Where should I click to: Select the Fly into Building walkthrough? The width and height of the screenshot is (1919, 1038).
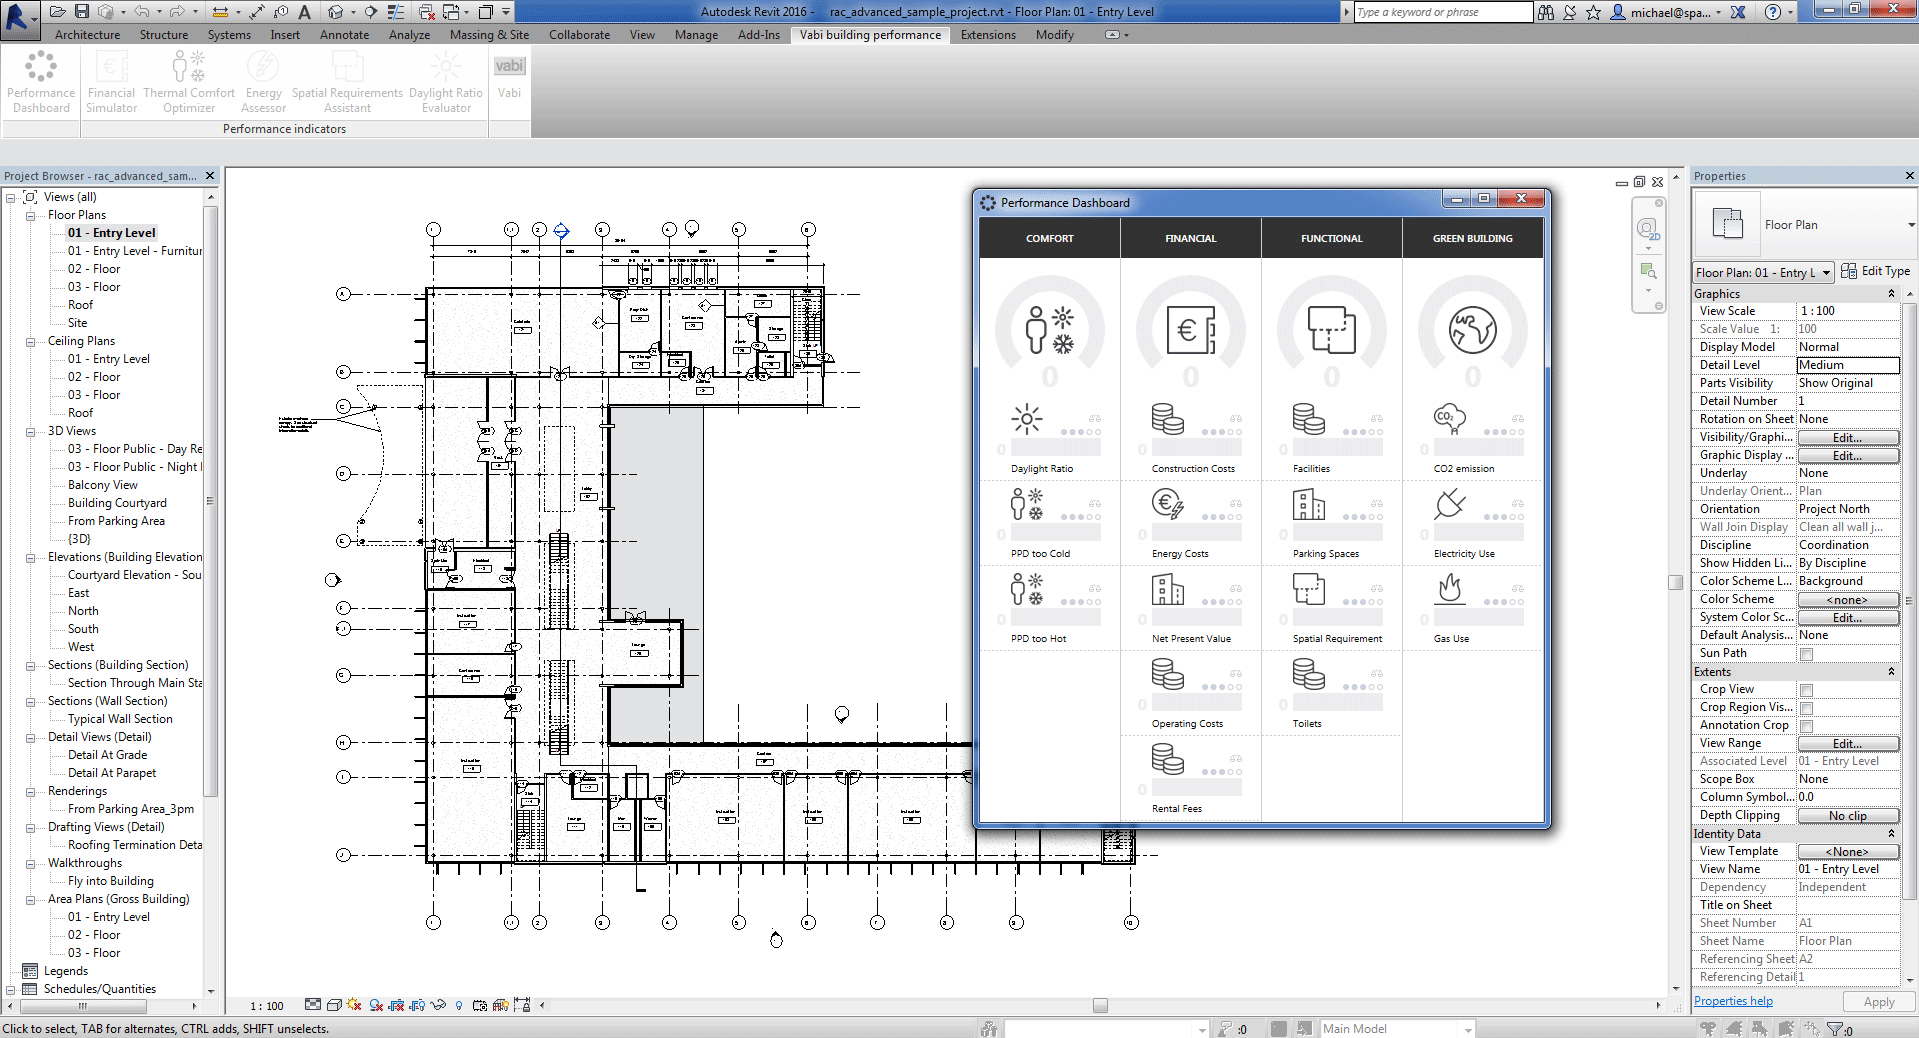click(111, 881)
